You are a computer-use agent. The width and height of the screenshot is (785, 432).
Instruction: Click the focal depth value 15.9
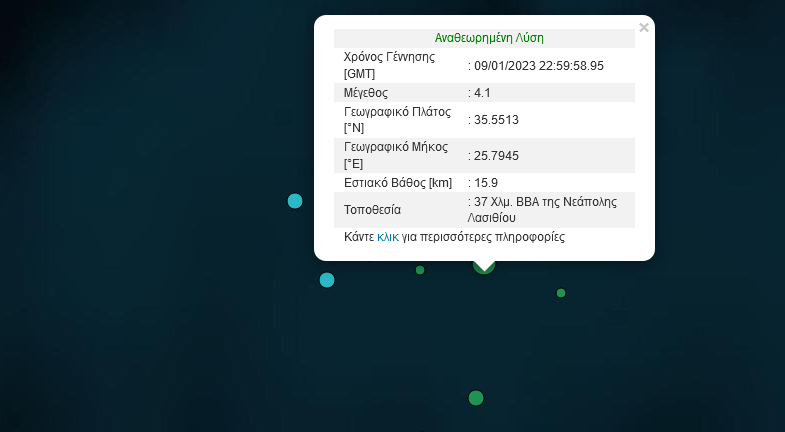pos(486,183)
